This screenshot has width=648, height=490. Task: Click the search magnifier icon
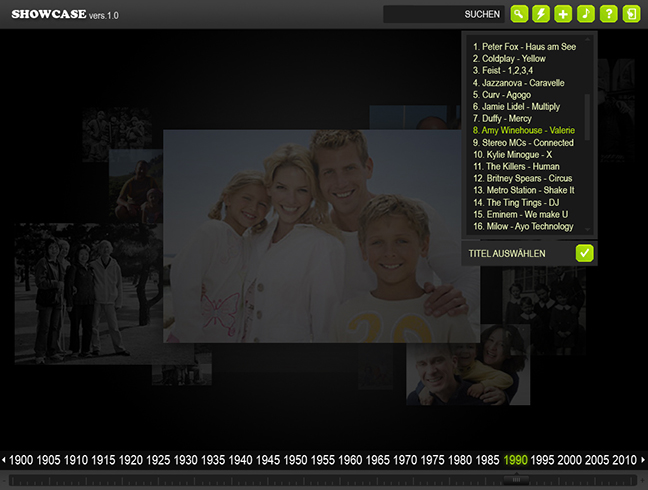pyautogui.click(x=519, y=14)
